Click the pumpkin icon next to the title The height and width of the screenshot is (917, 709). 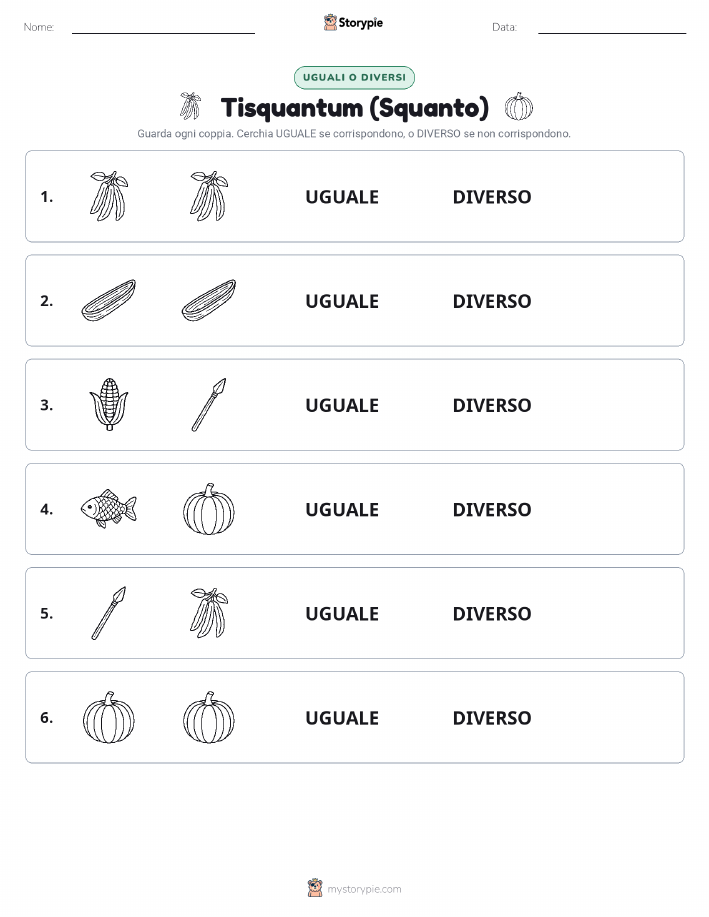pyautogui.click(x=519, y=106)
